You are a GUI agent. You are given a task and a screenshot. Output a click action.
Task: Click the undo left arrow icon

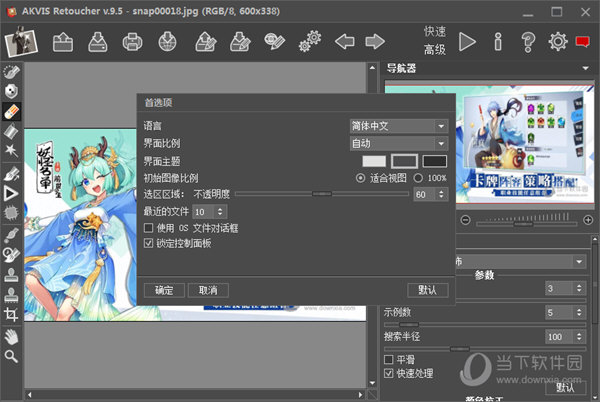point(344,42)
